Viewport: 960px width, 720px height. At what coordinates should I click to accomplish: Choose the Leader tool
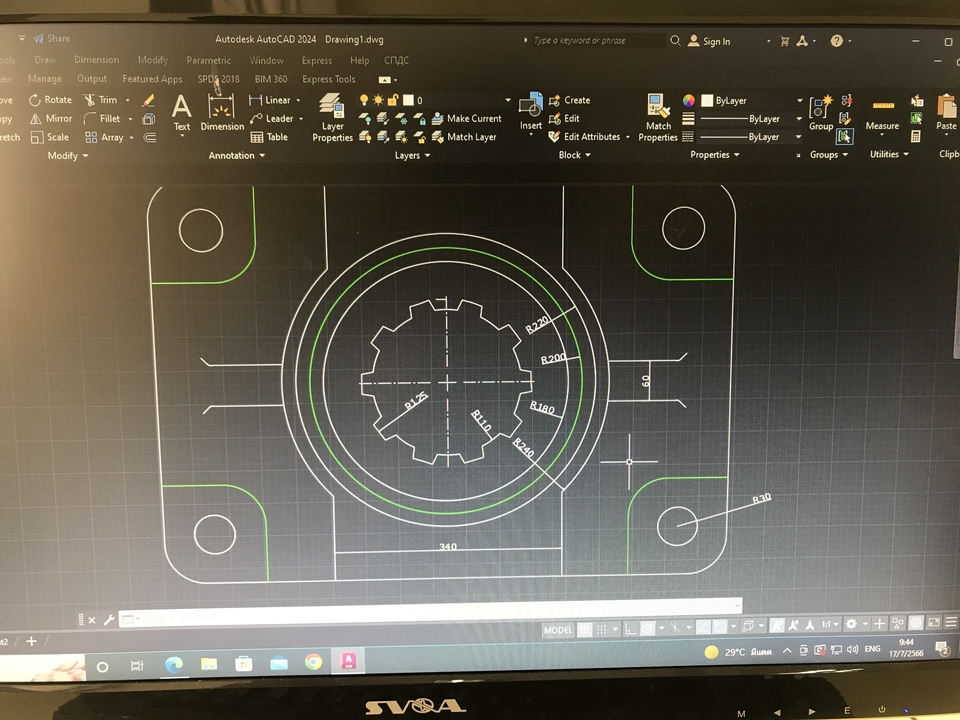272,118
